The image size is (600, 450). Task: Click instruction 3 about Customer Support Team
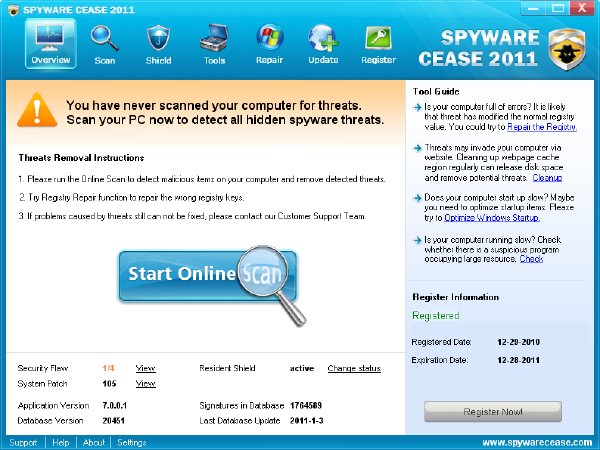192,216
